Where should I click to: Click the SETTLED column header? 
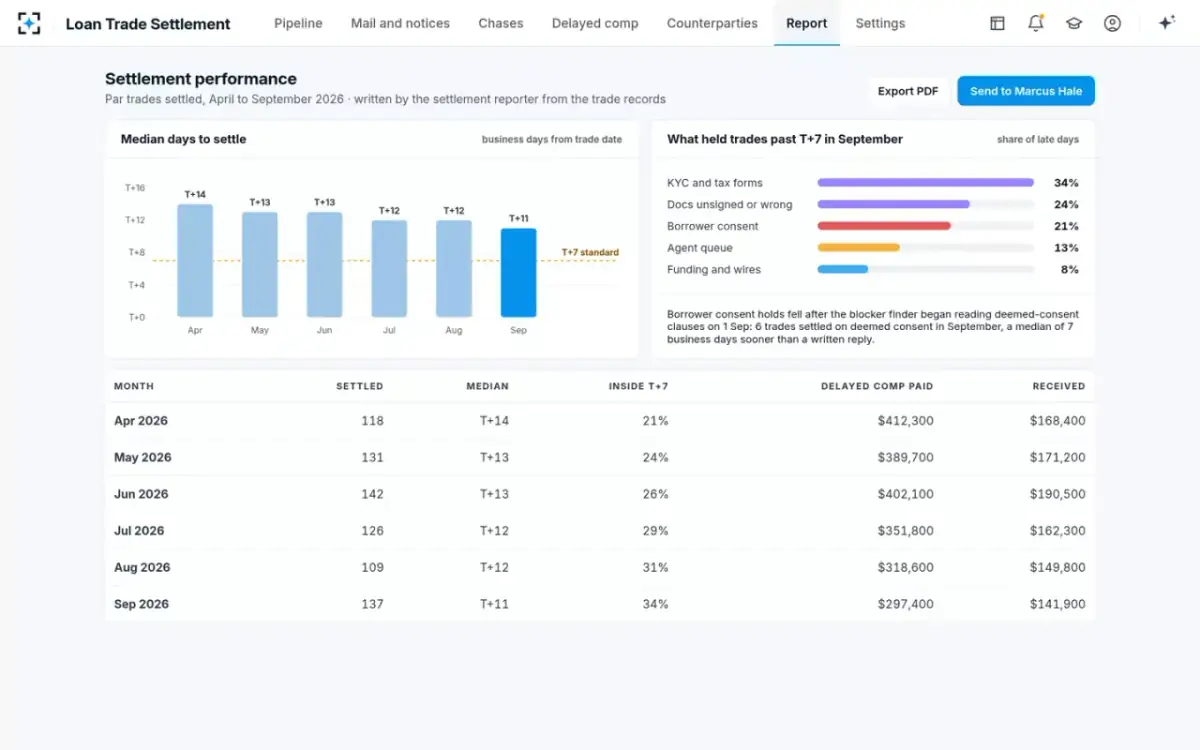pos(360,386)
